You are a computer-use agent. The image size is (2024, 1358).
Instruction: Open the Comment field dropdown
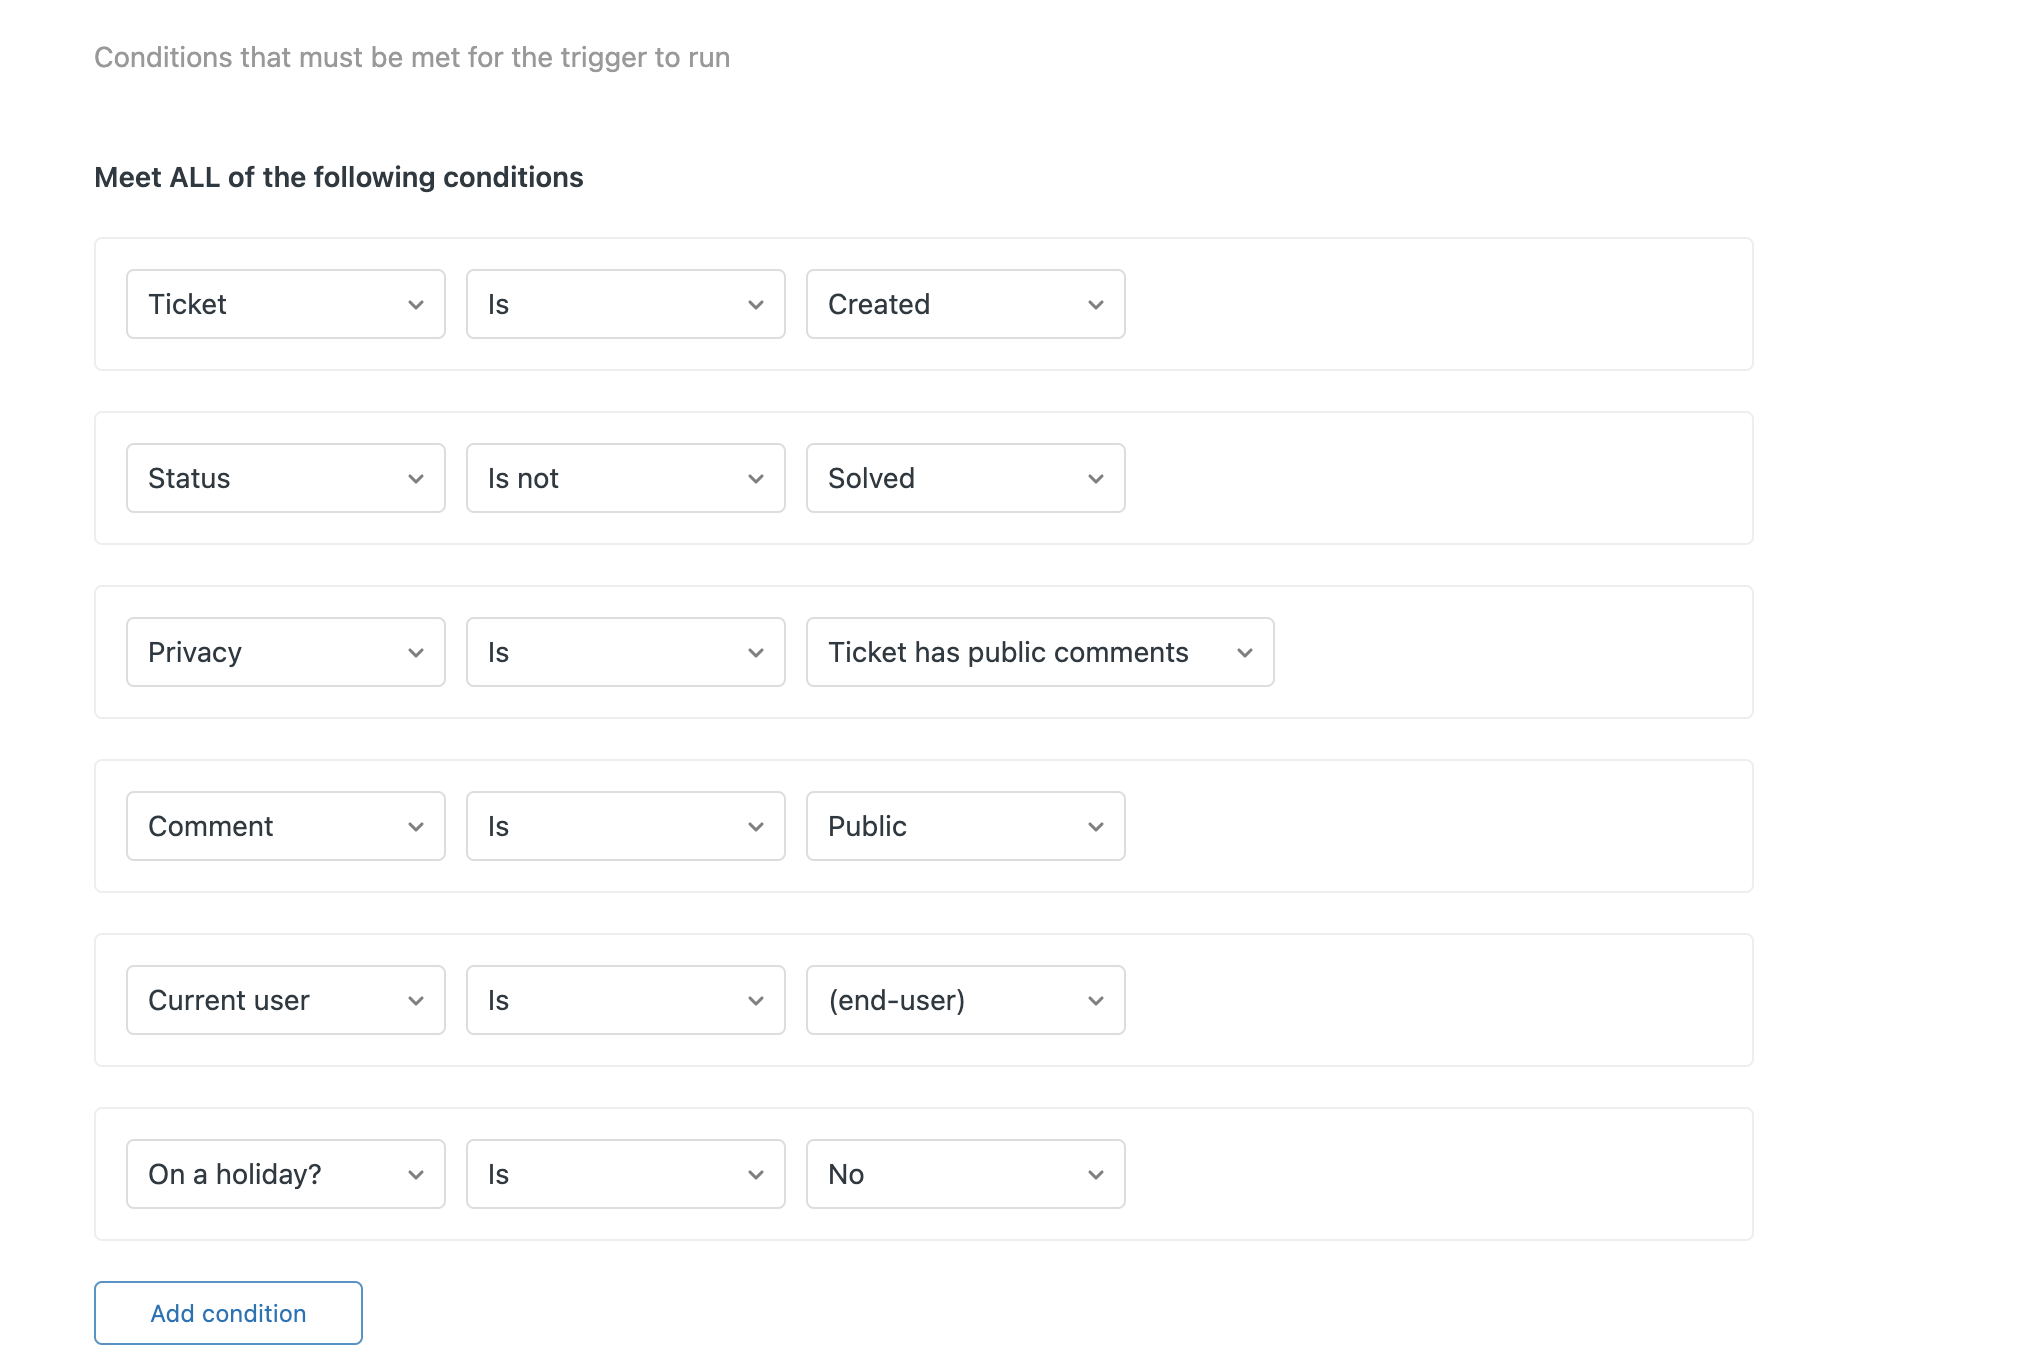285,826
